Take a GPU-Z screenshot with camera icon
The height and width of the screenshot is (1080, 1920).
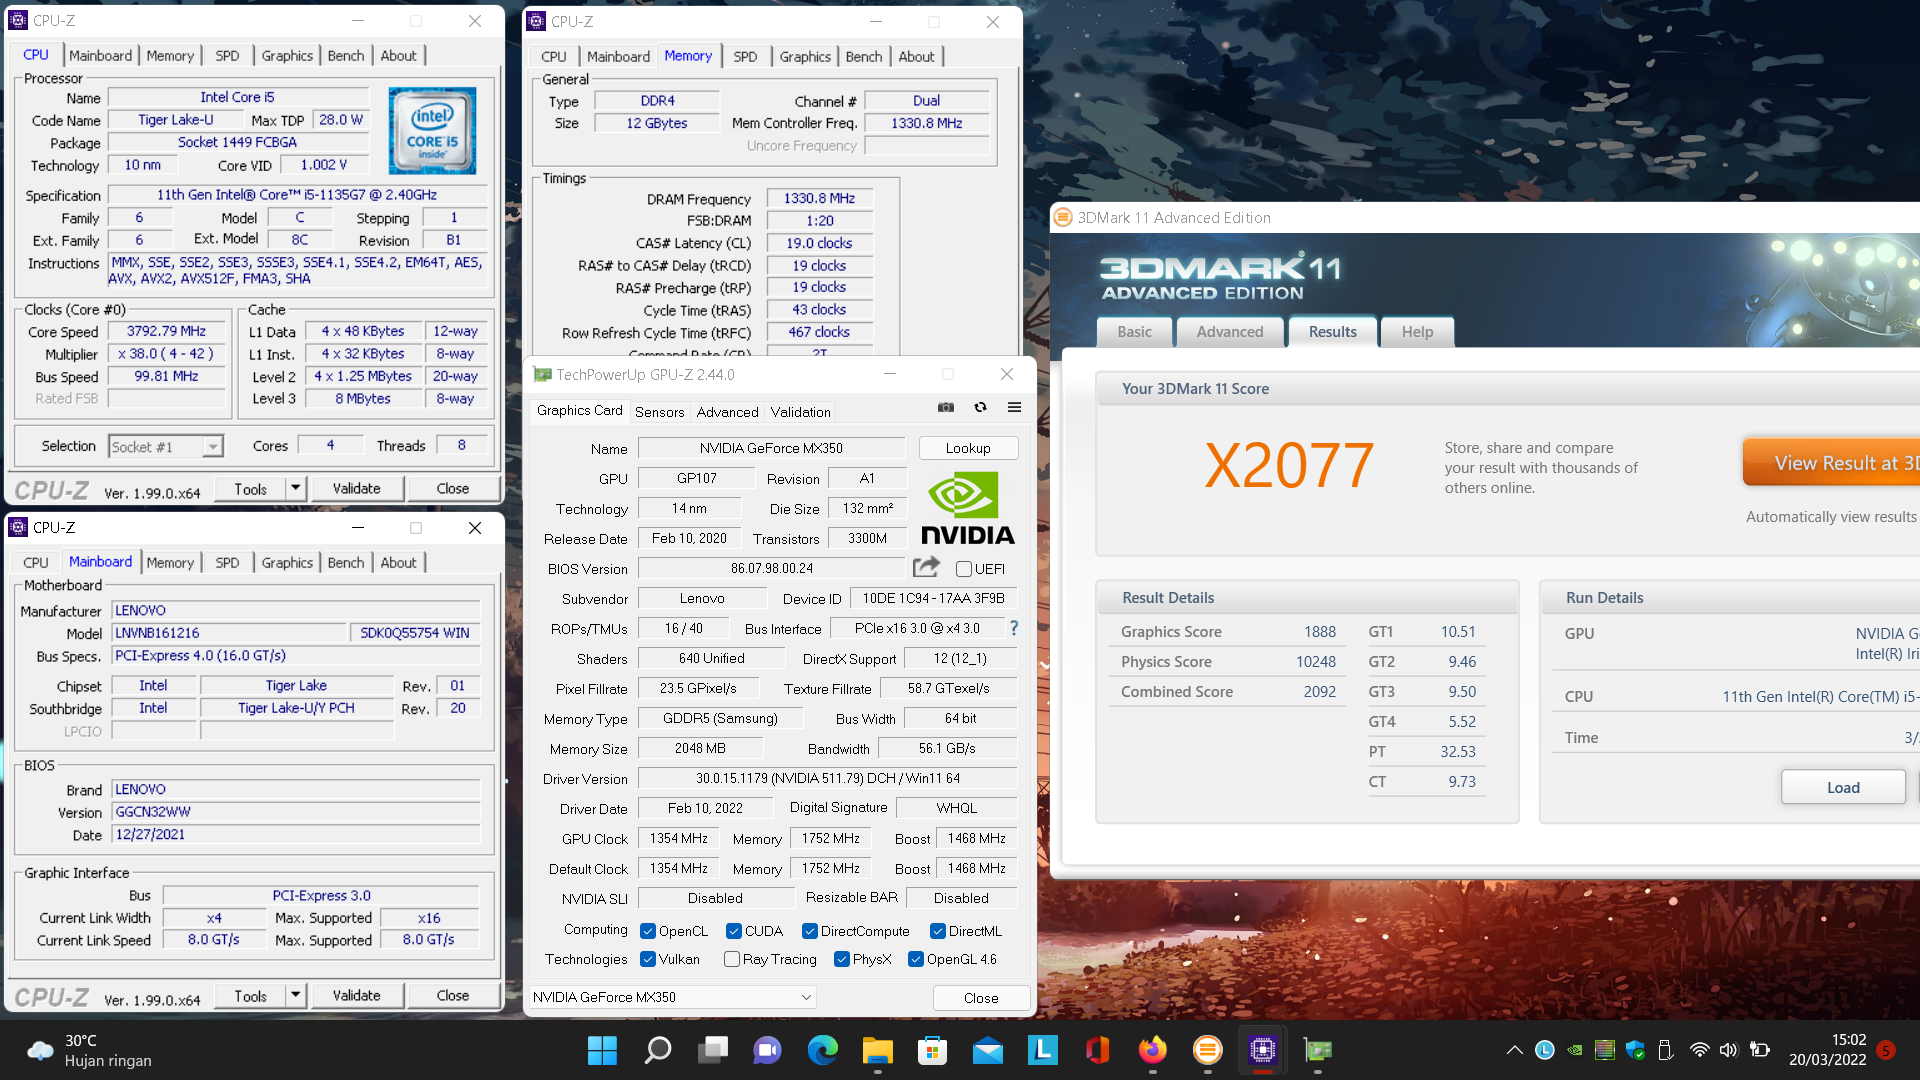(x=945, y=408)
